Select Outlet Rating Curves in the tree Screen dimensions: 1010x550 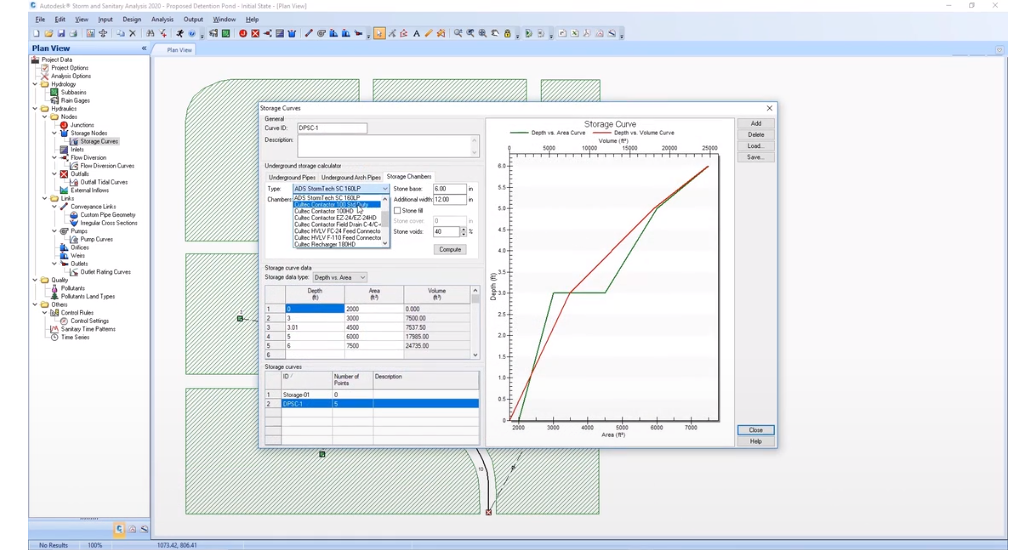tap(106, 272)
